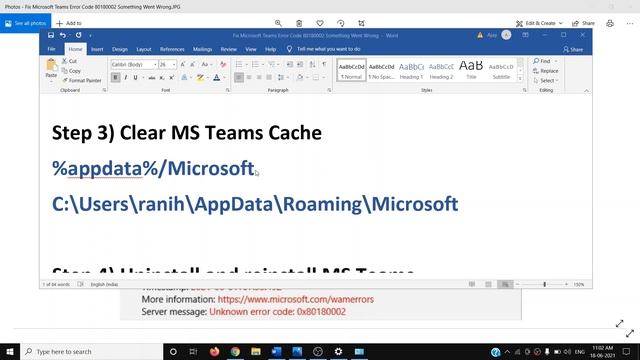This screenshot has height=360, width=640.
Task: Click the Redo/Repeat icon in Word's title bar
Action: (78, 36)
